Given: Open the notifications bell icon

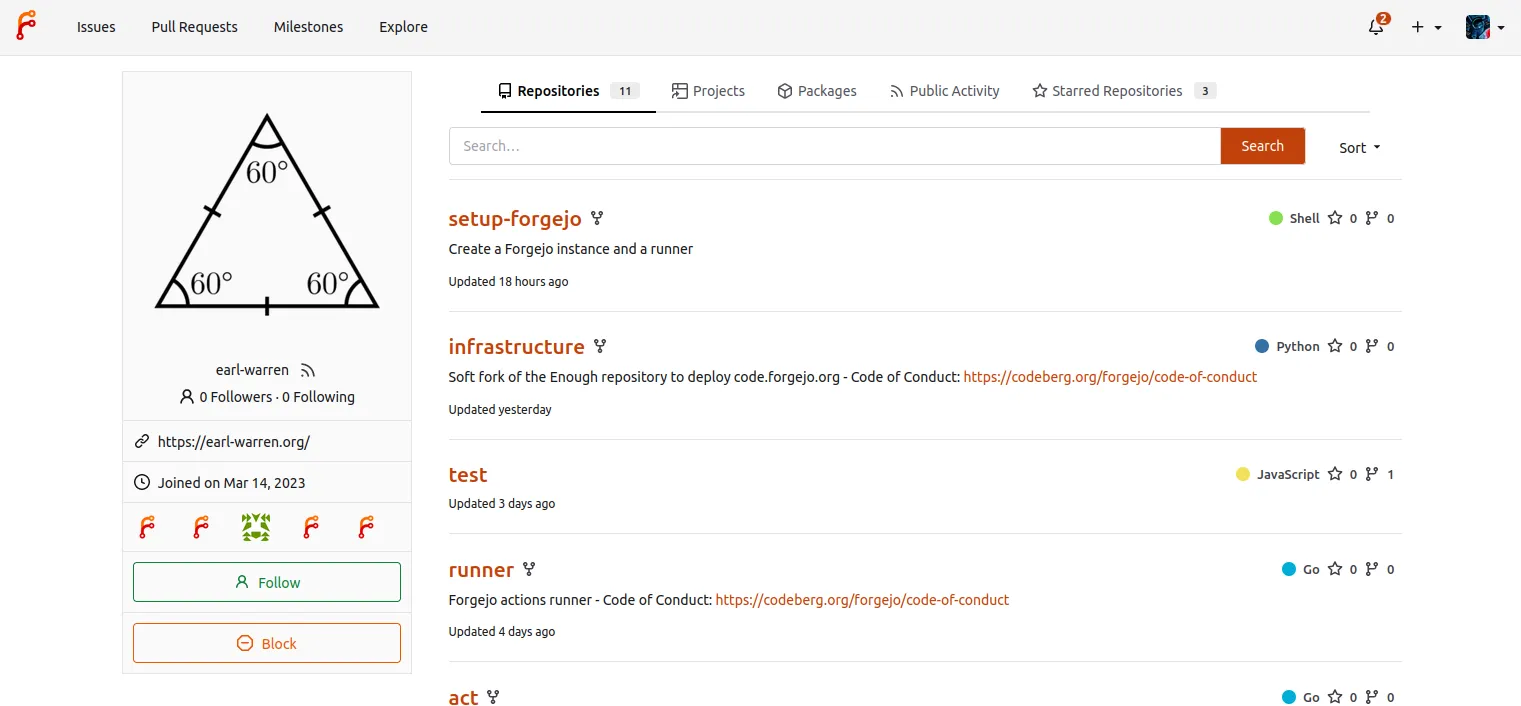Looking at the screenshot, I should click(1377, 27).
